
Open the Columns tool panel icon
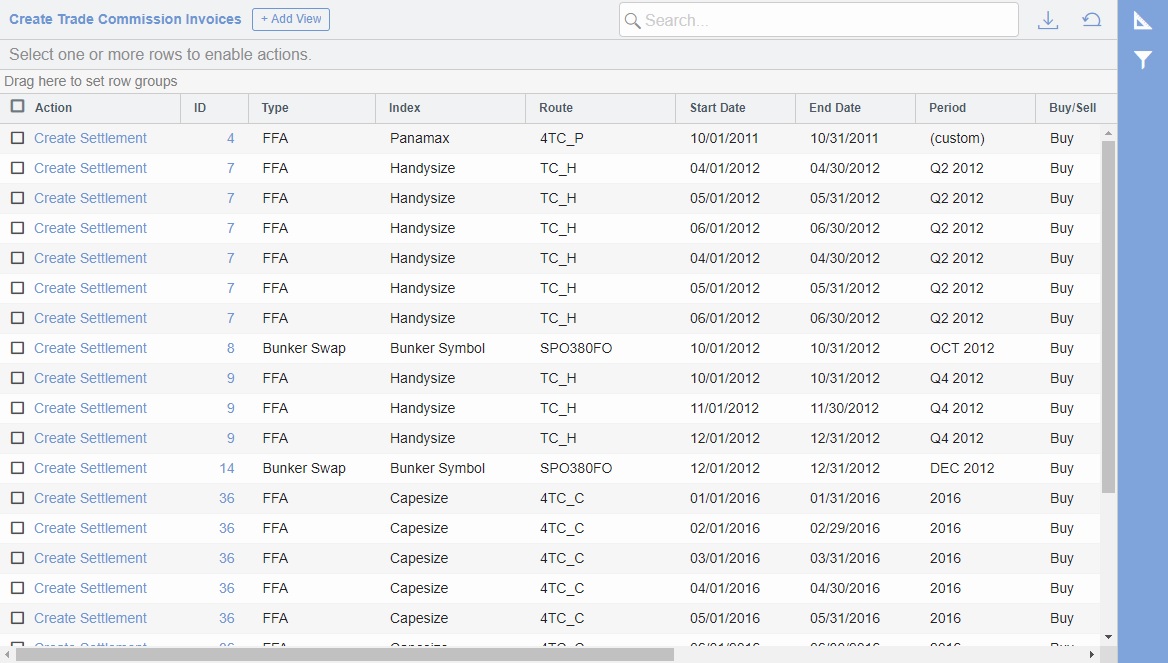(1142, 20)
